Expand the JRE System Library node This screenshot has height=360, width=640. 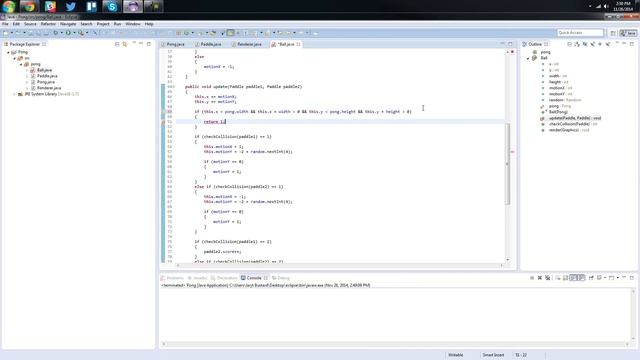(x=15, y=94)
